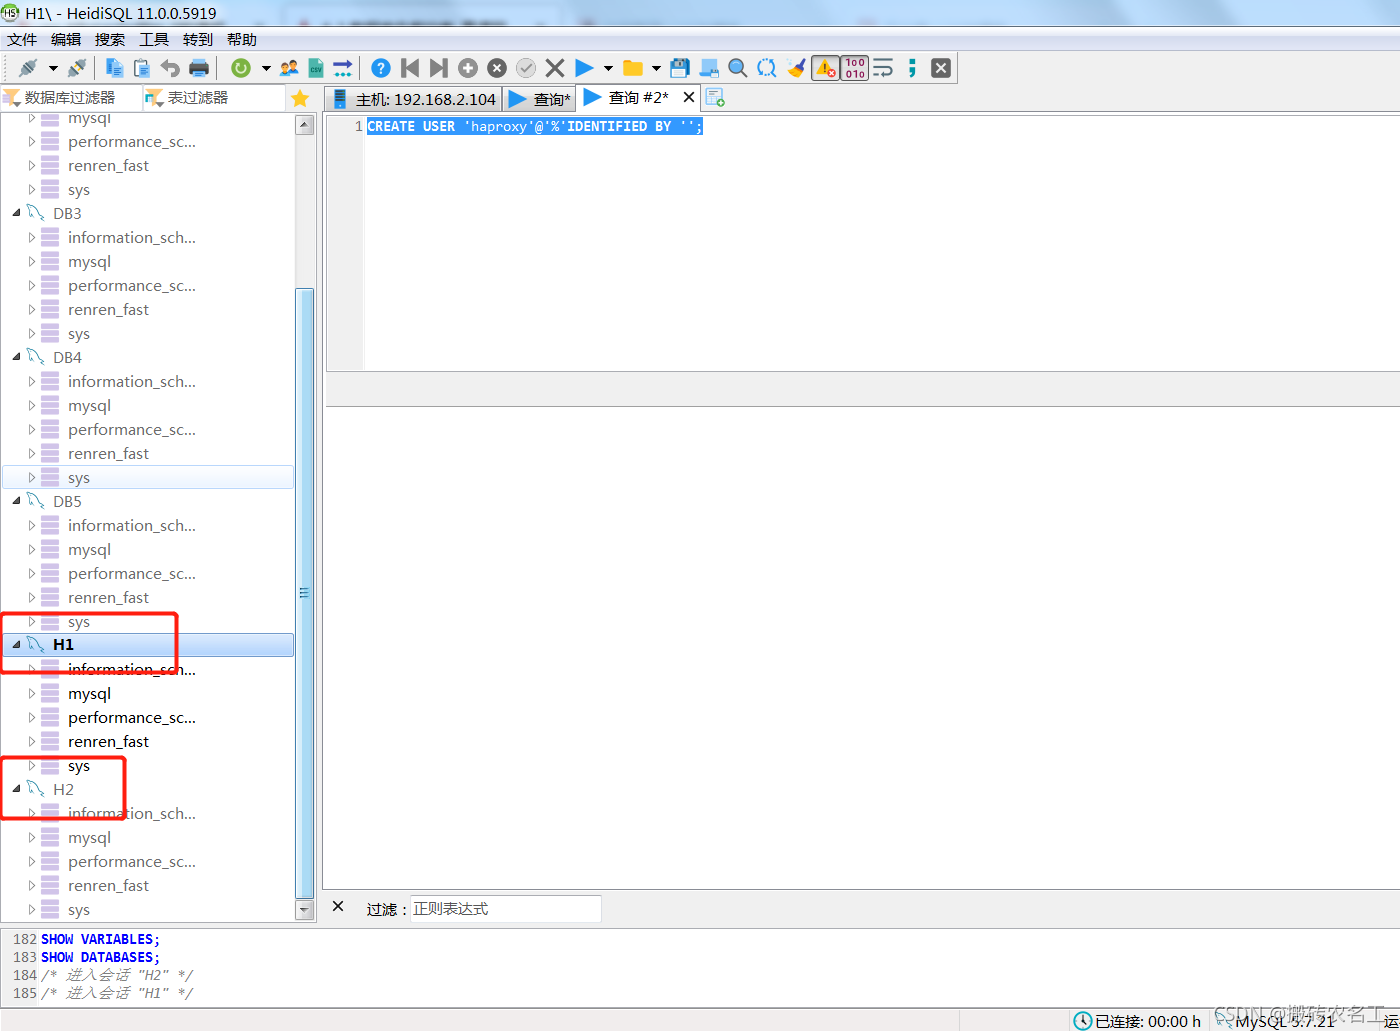Expand renren_fast database under H1
Viewport: 1400px width, 1032px height.
(x=32, y=741)
